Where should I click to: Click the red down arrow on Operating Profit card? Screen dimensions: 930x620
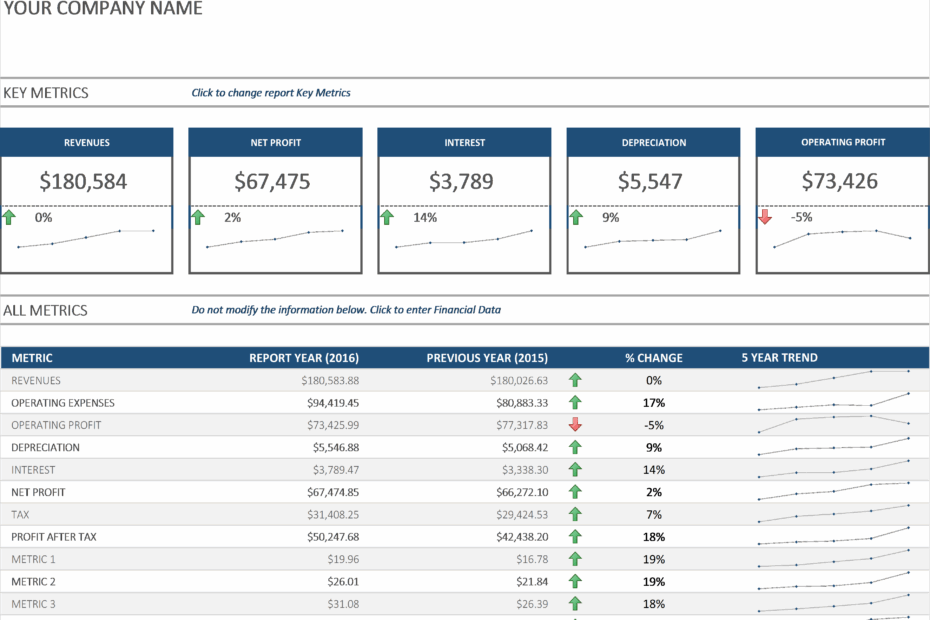767,216
